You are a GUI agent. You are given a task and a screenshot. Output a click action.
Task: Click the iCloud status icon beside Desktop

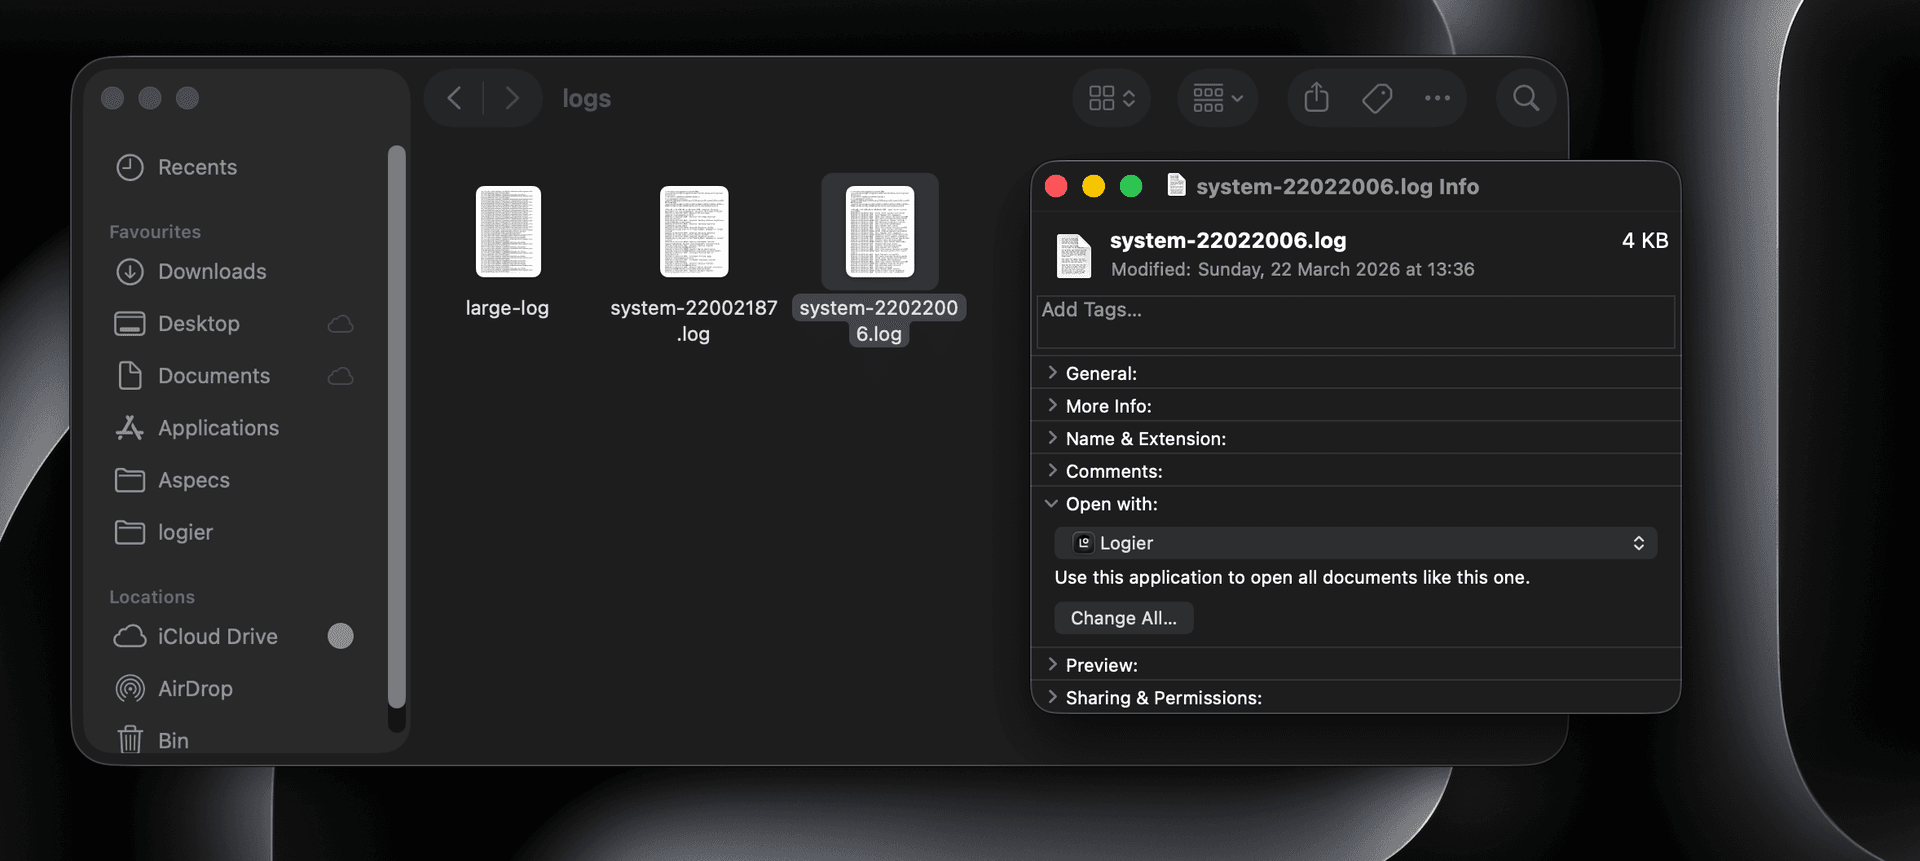coord(341,324)
